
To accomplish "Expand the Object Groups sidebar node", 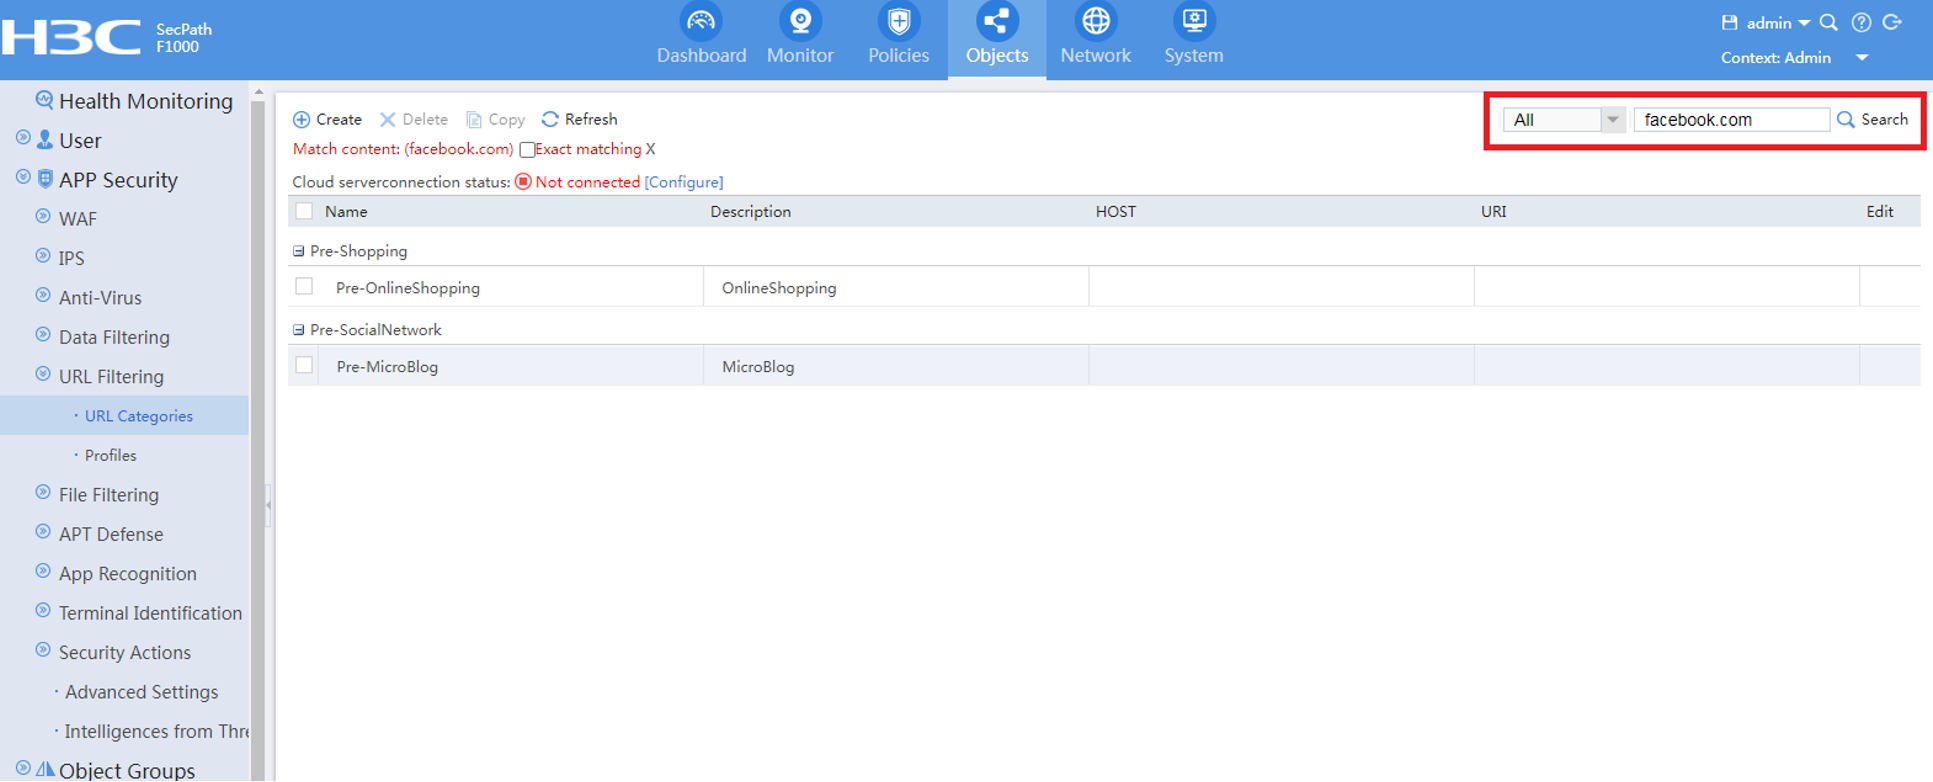I will [23, 768].
